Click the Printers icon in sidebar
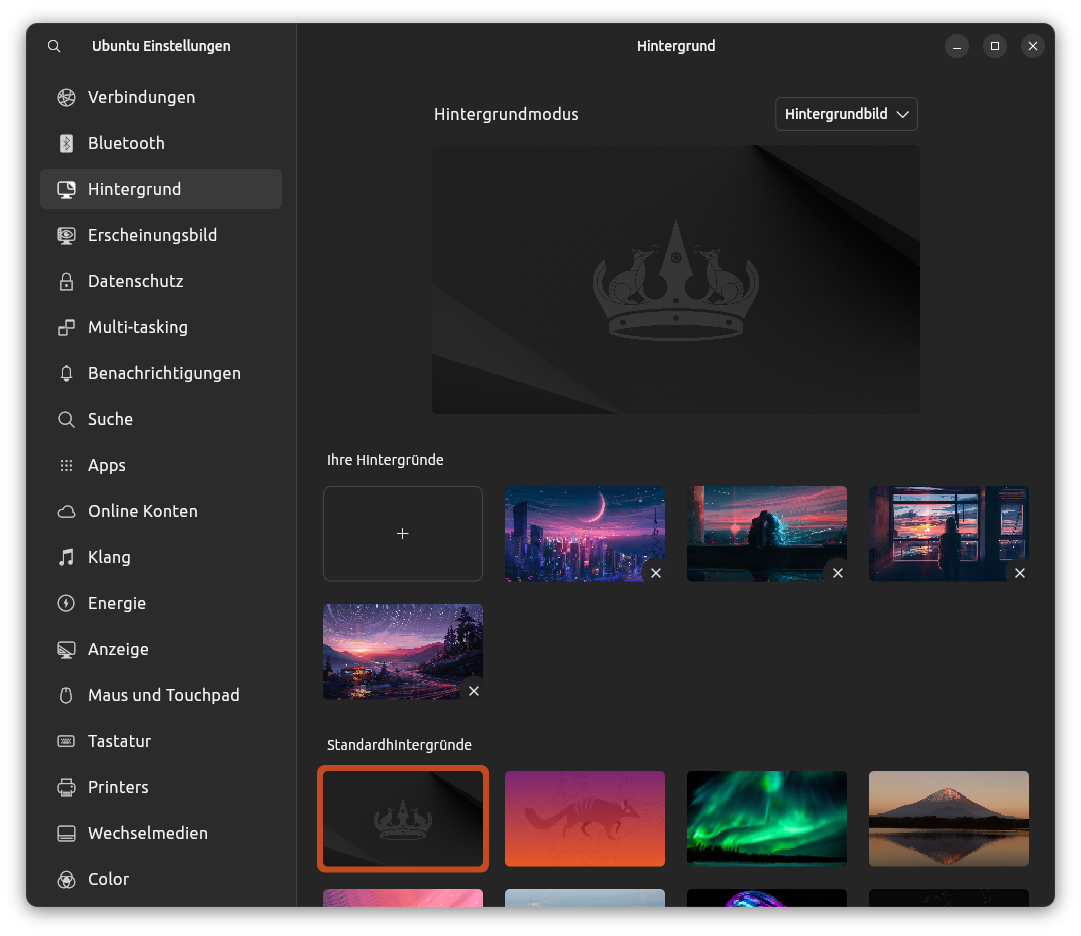Screen dimensions: 1081x936 pyautogui.click(x=66, y=787)
